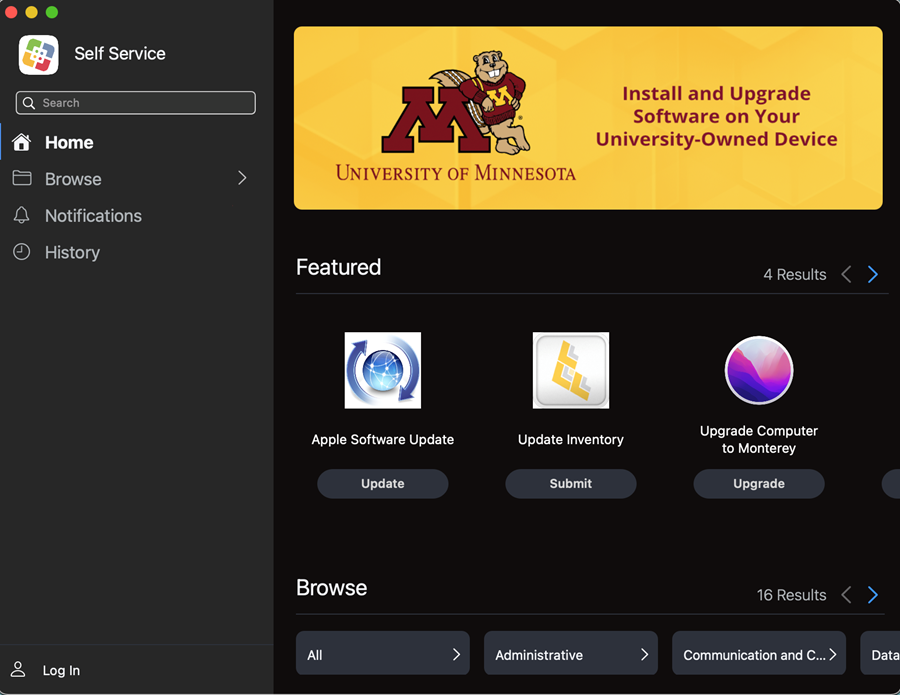900x695 pixels.
Task: Open Notifications in the sidebar
Action: (137, 215)
